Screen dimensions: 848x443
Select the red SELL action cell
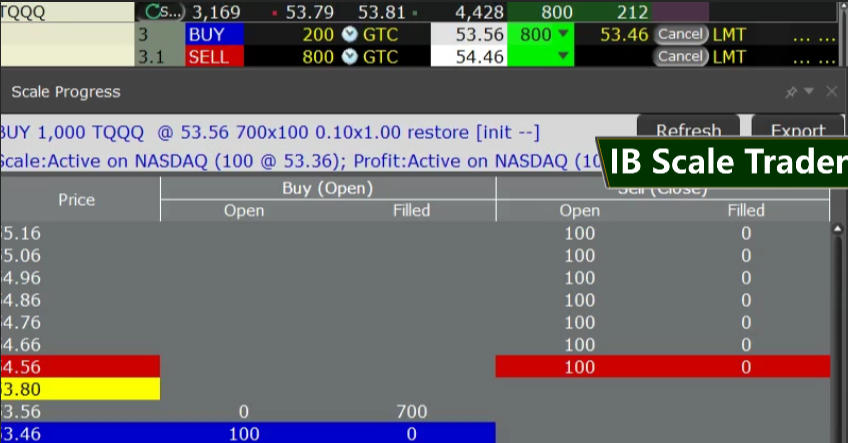tap(214, 56)
